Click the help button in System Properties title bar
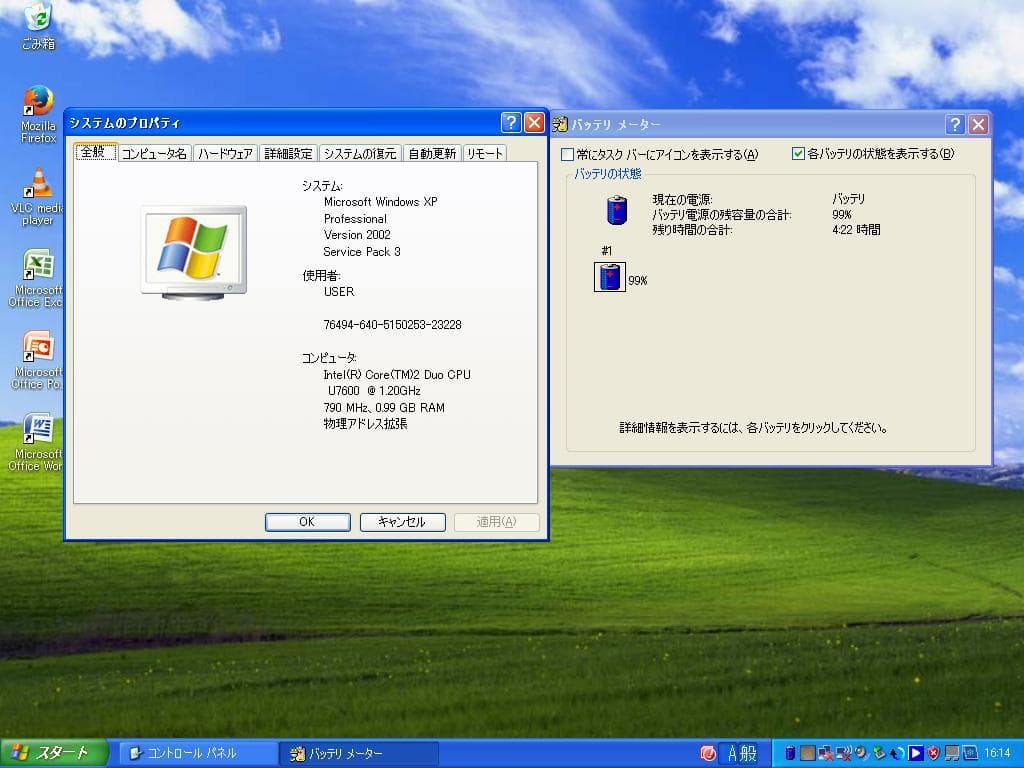Image resolution: width=1024 pixels, height=768 pixels. pyautogui.click(x=511, y=122)
